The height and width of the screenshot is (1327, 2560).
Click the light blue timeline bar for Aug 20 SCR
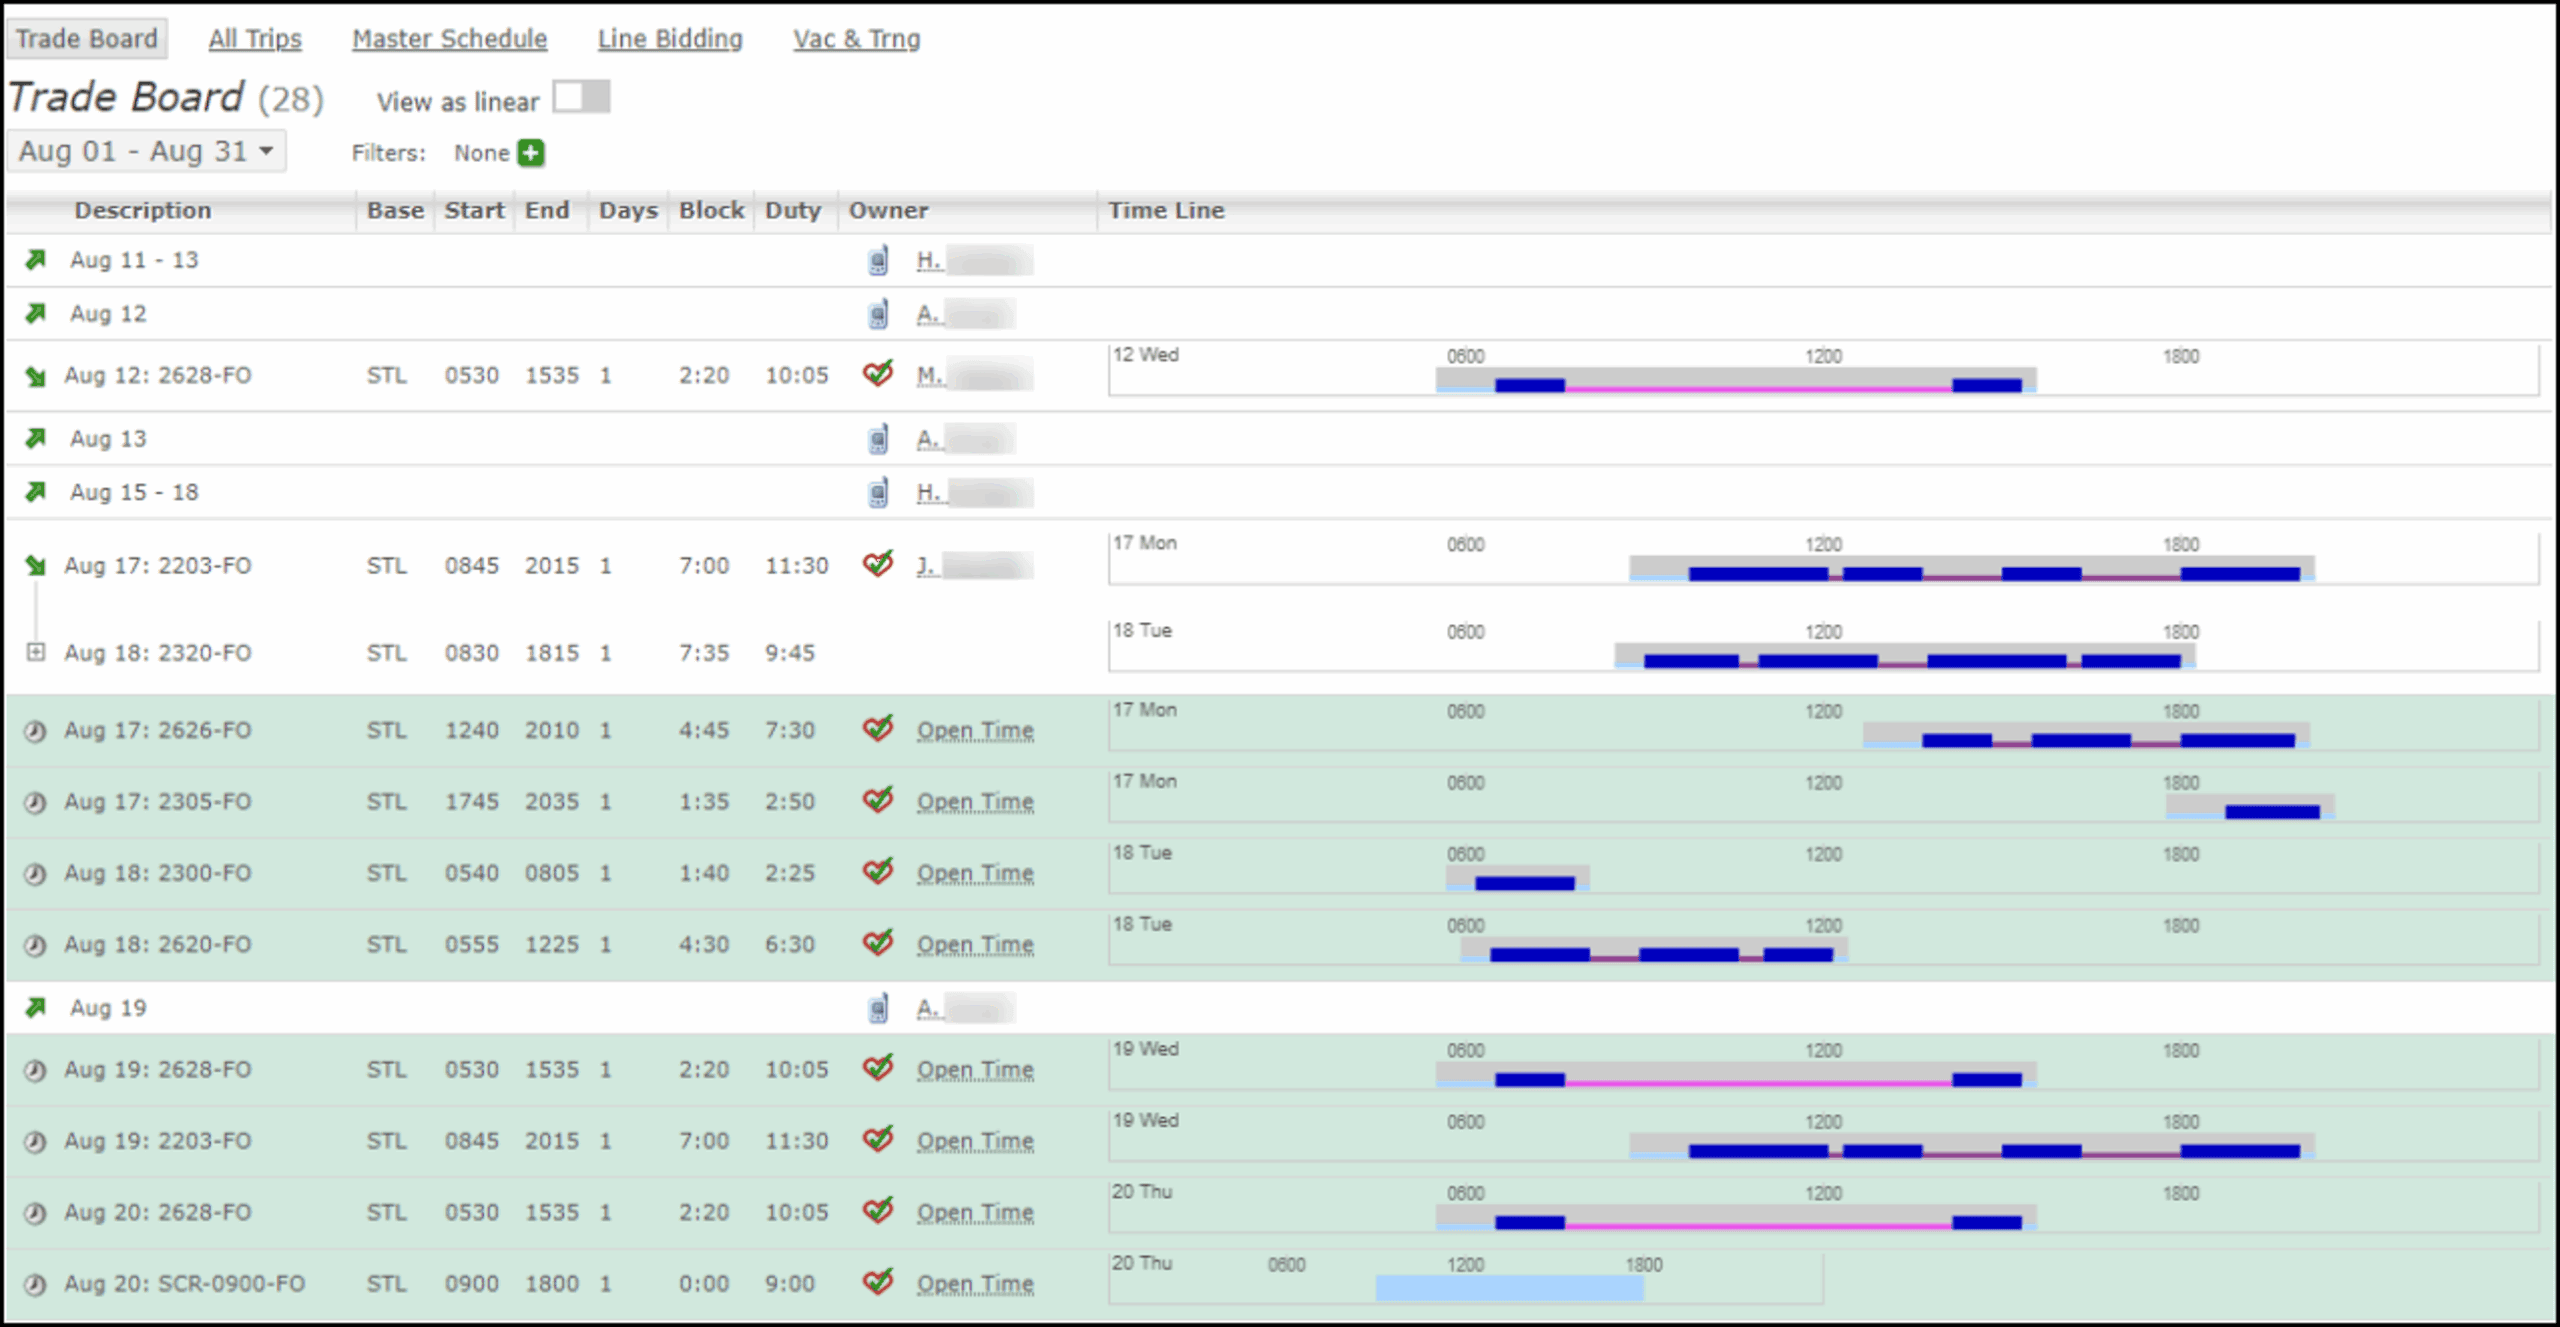[1510, 1289]
